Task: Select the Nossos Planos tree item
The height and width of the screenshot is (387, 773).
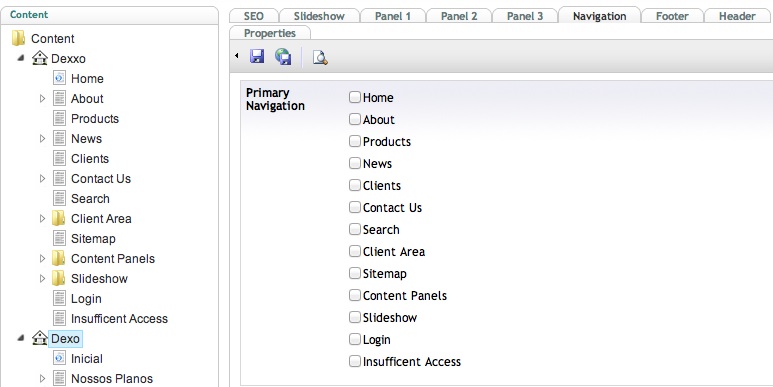Action: point(112,379)
